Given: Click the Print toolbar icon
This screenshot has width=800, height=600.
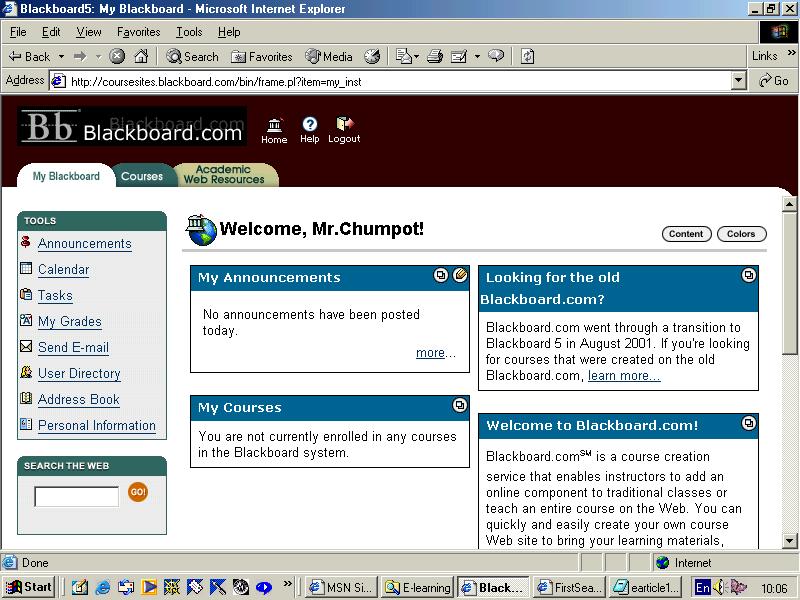Looking at the screenshot, I should pyautogui.click(x=435, y=56).
